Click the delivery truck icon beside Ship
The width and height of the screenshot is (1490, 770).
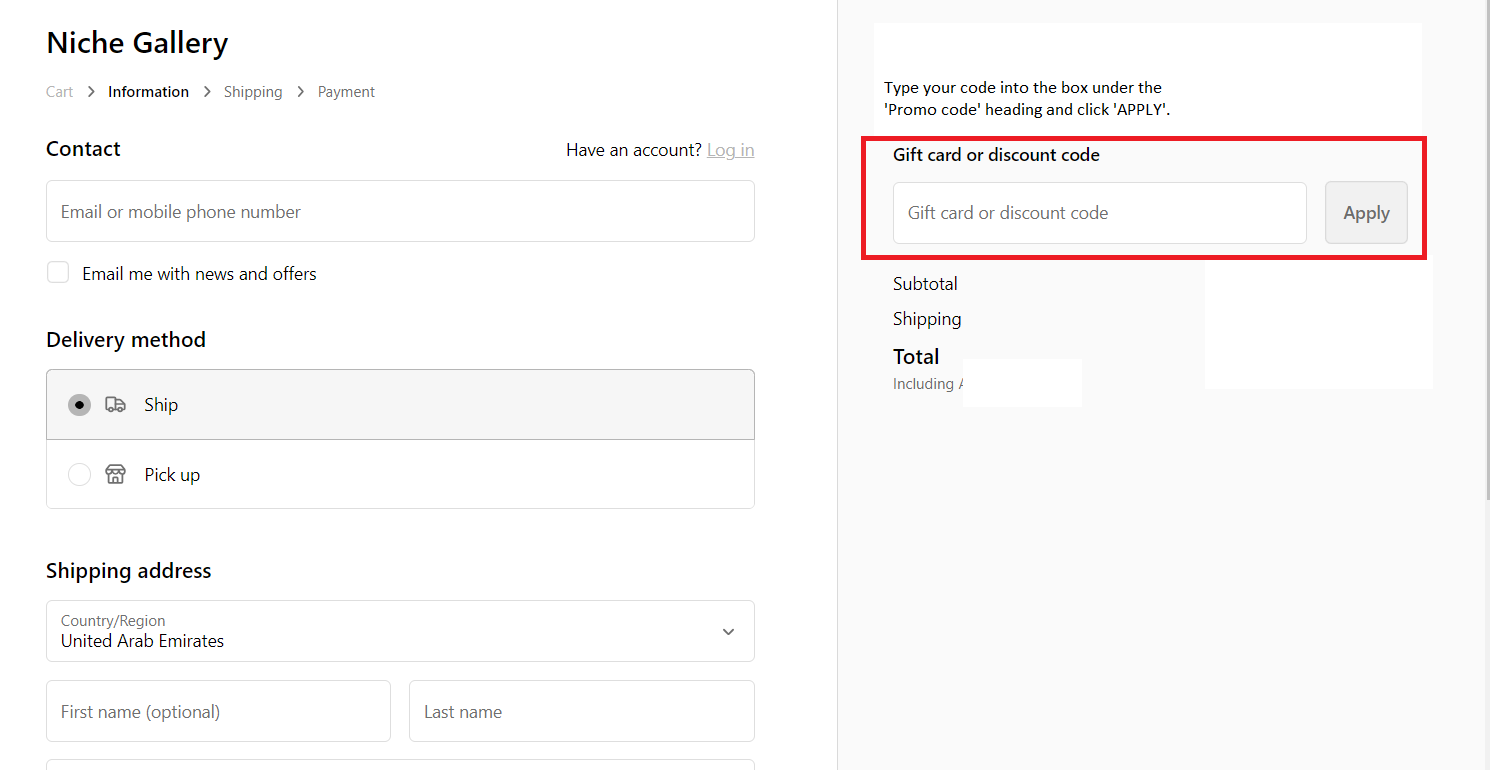(115, 404)
